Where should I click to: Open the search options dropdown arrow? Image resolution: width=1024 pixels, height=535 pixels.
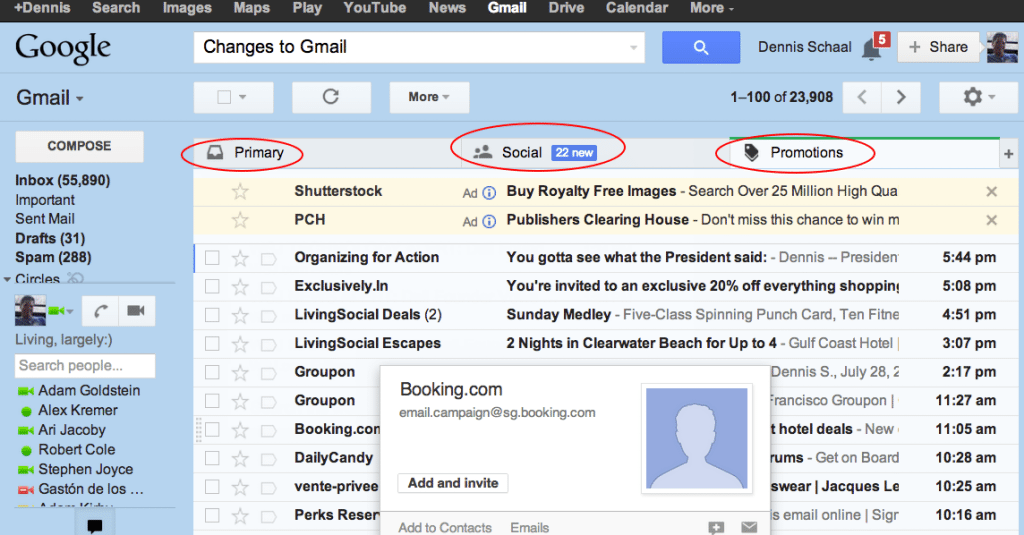tap(633, 48)
